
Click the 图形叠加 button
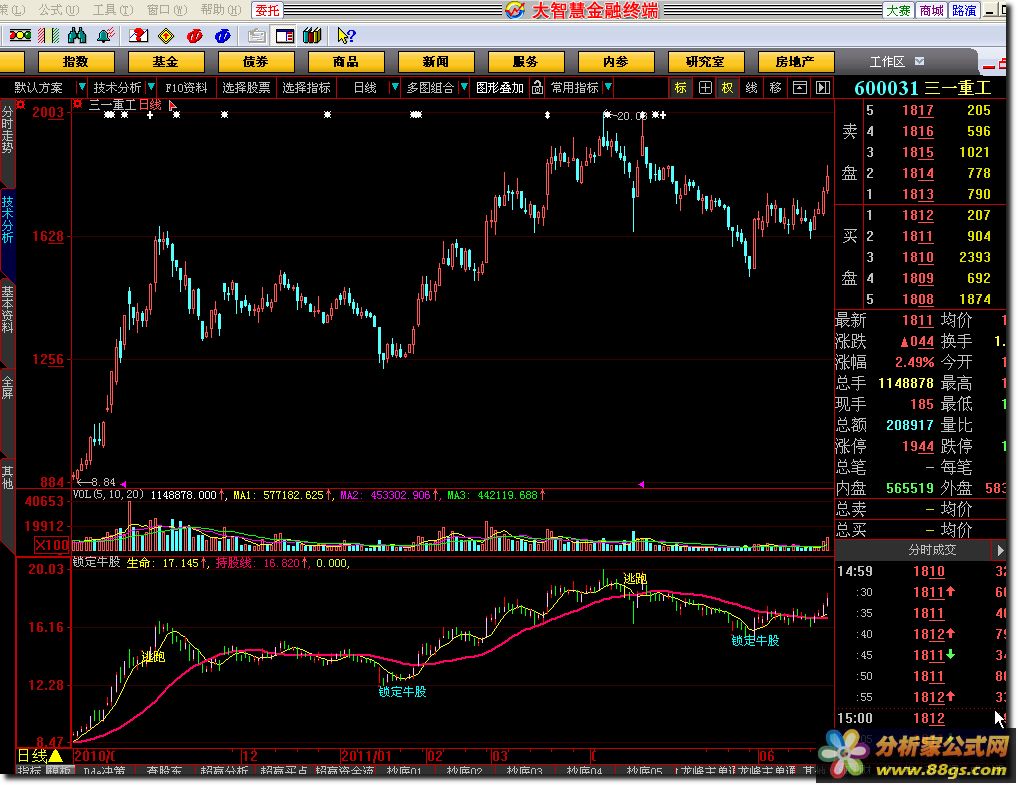(500, 87)
